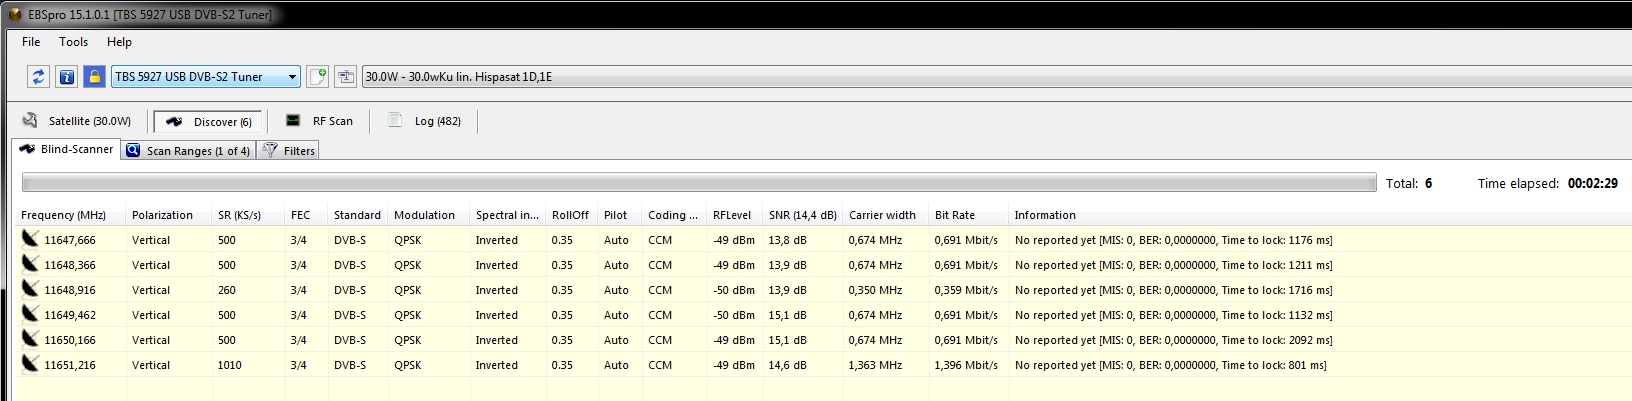Switch to Scan Ranges tab

[x=188, y=151]
